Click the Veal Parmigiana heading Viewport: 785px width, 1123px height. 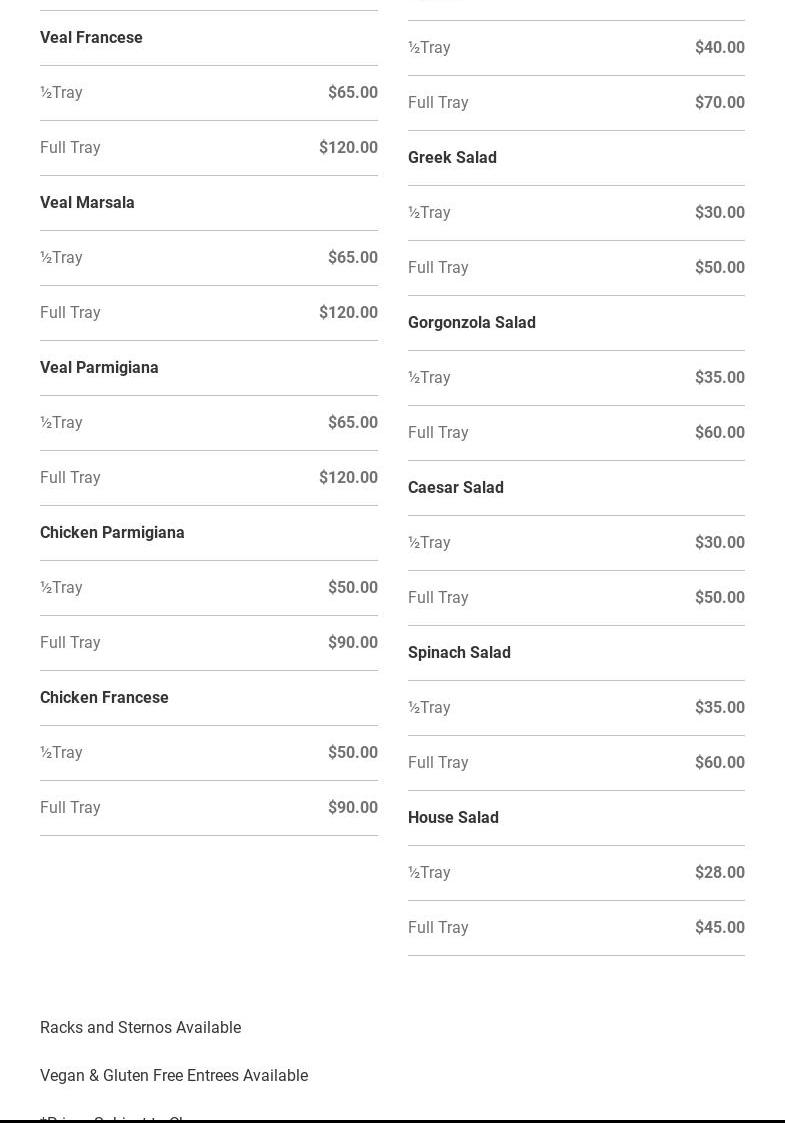99,368
